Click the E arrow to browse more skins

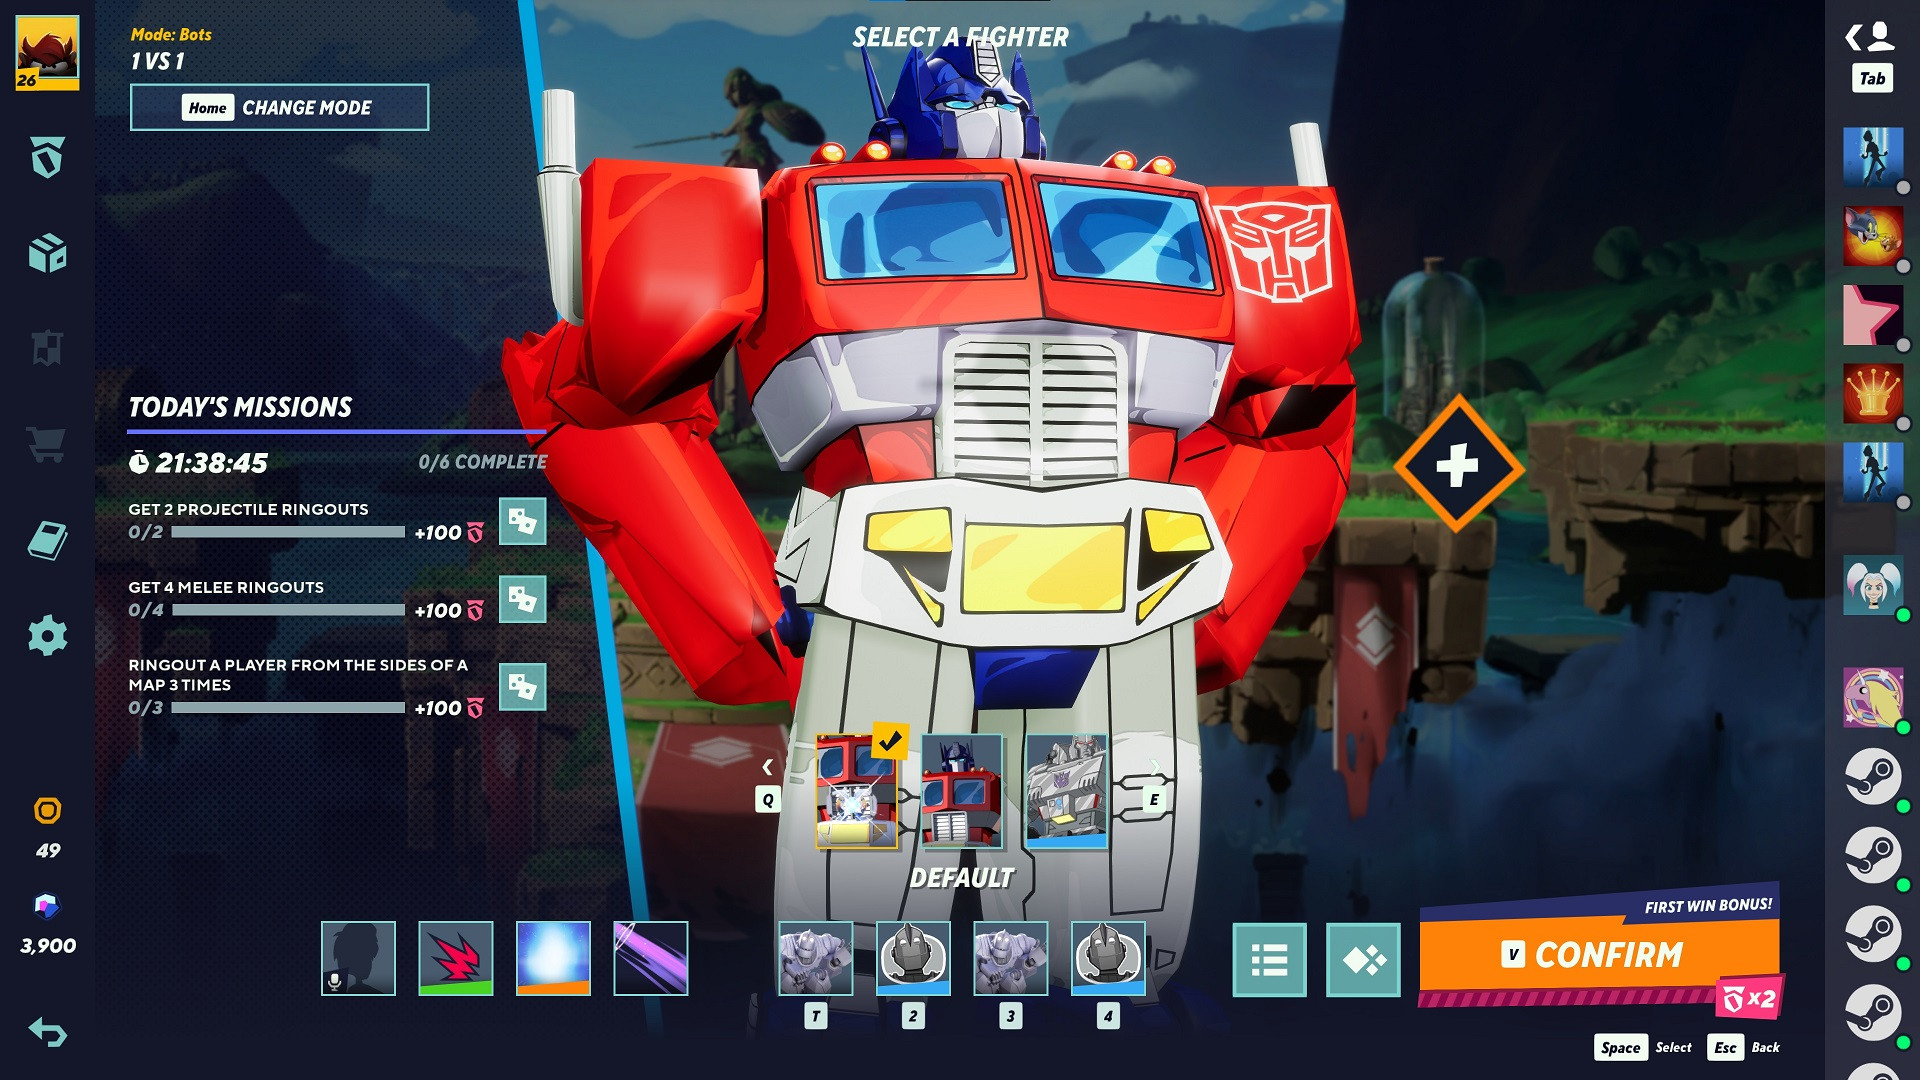(1155, 767)
